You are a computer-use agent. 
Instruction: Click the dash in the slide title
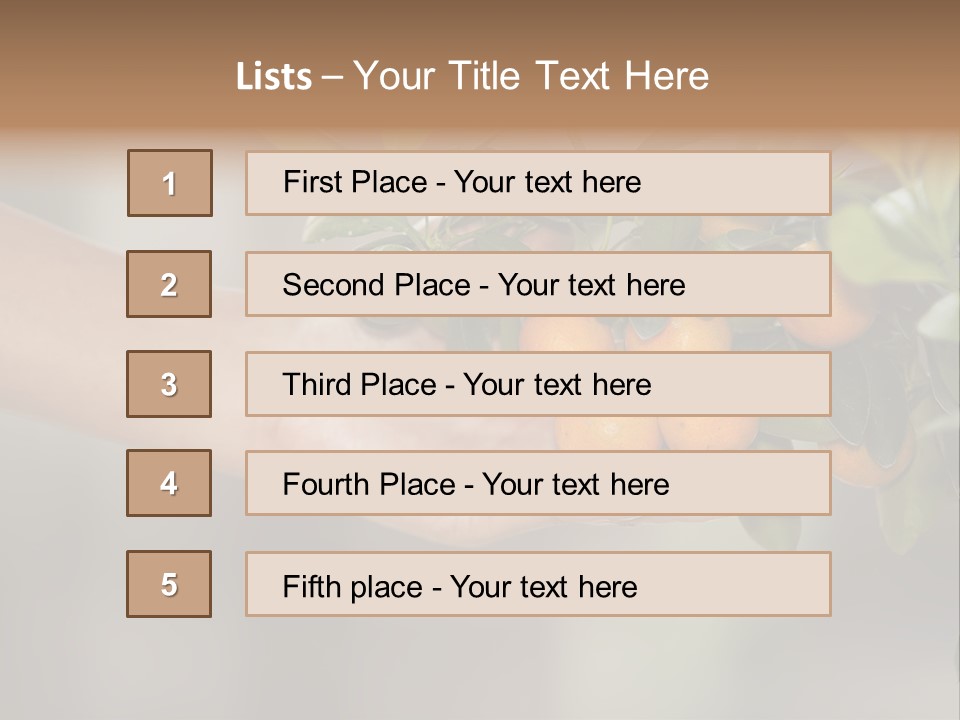coord(332,77)
